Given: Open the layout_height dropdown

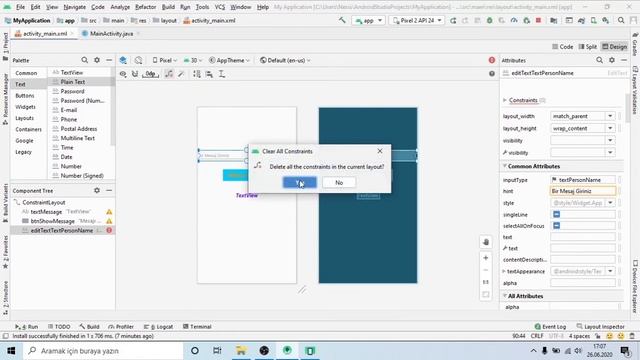Looking at the screenshot, I should tap(610, 128).
